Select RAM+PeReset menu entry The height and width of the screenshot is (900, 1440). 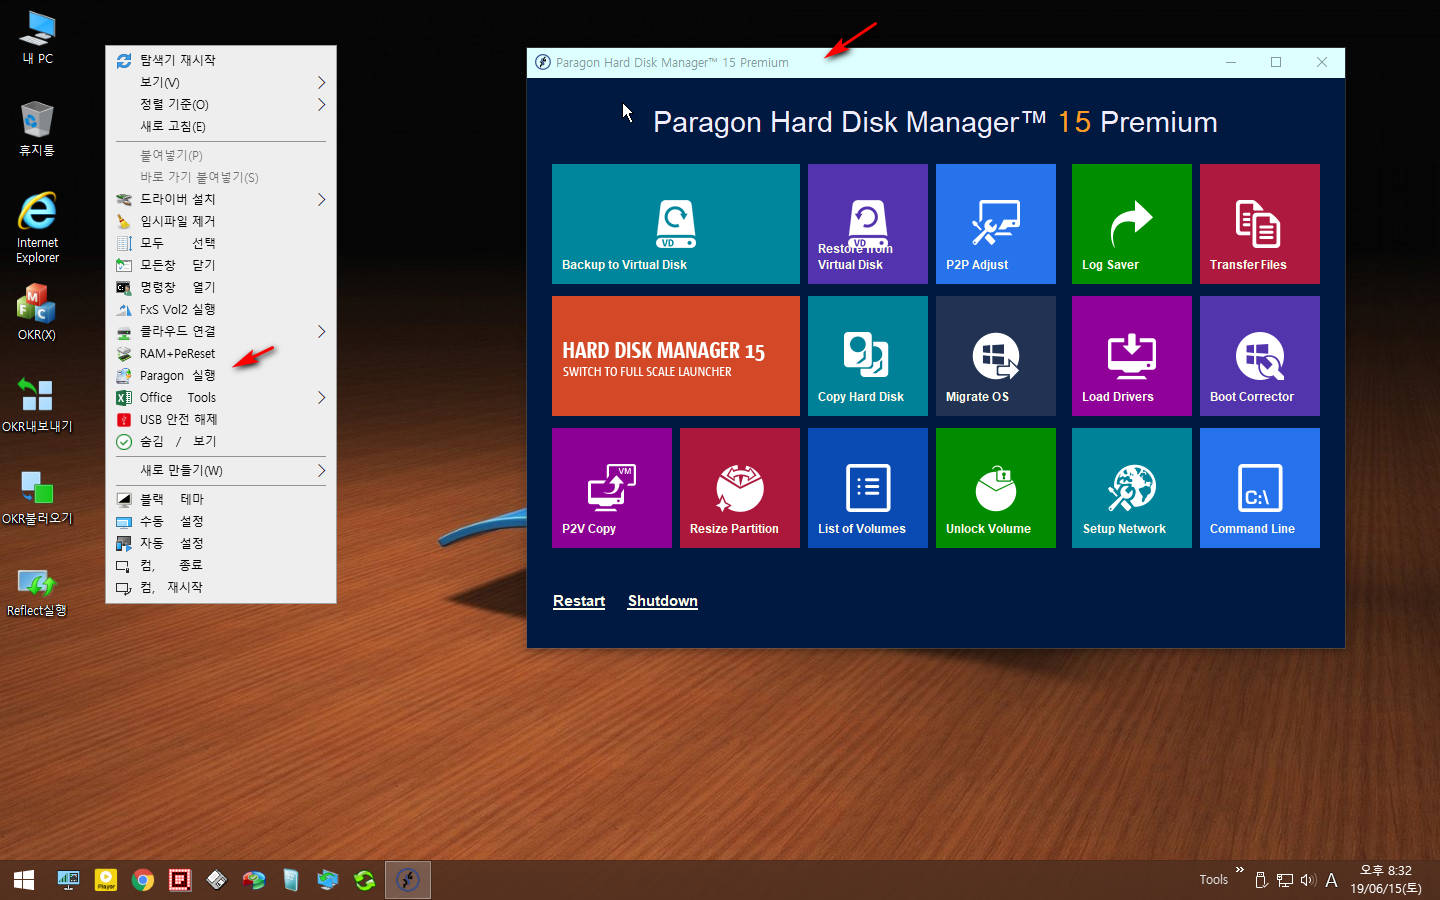pyautogui.click(x=221, y=353)
